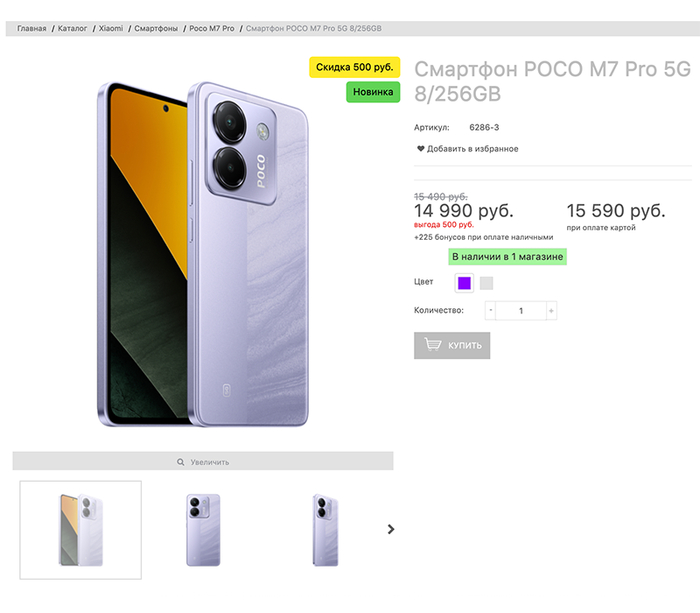Select second thumbnail of phone back

pos(203,530)
